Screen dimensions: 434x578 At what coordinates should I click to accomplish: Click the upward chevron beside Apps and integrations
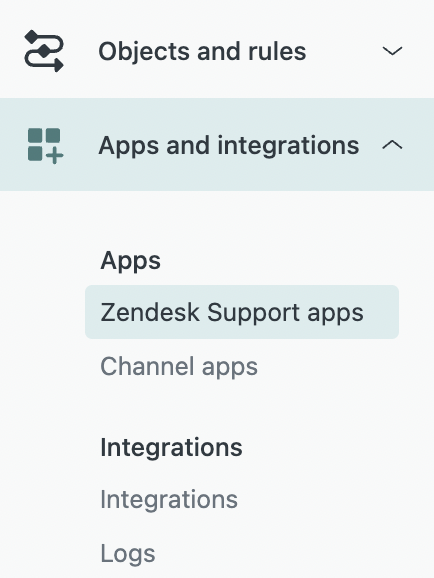point(392,145)
